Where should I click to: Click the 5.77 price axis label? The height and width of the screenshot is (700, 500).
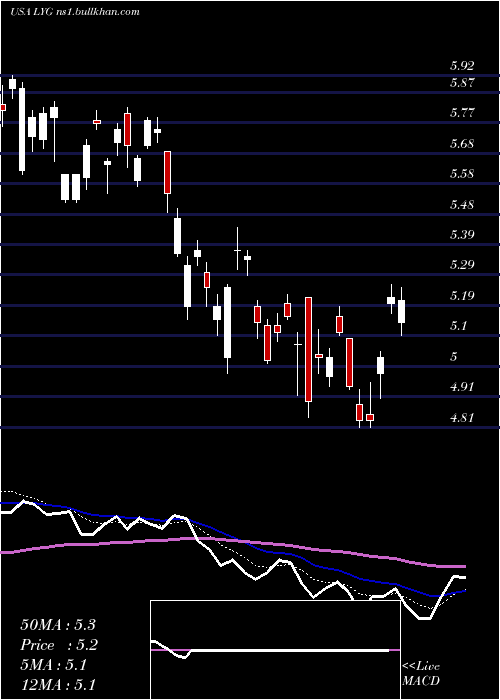coord(462,112)
